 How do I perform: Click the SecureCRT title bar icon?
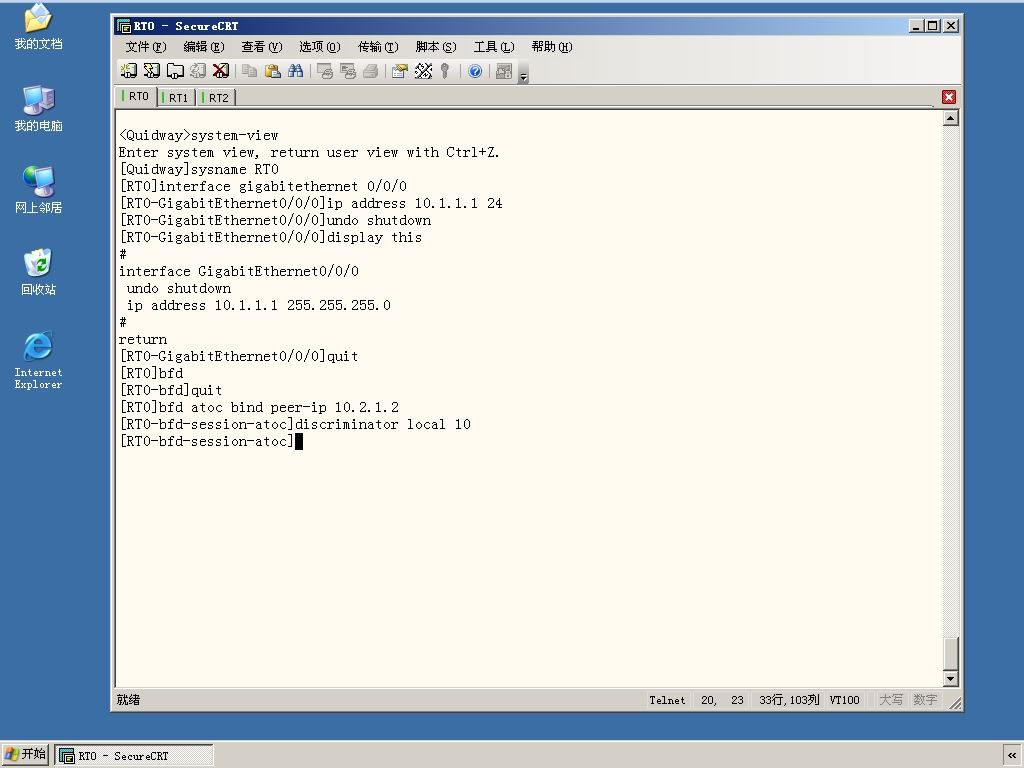pyautogui.click(x=123, y=26)
